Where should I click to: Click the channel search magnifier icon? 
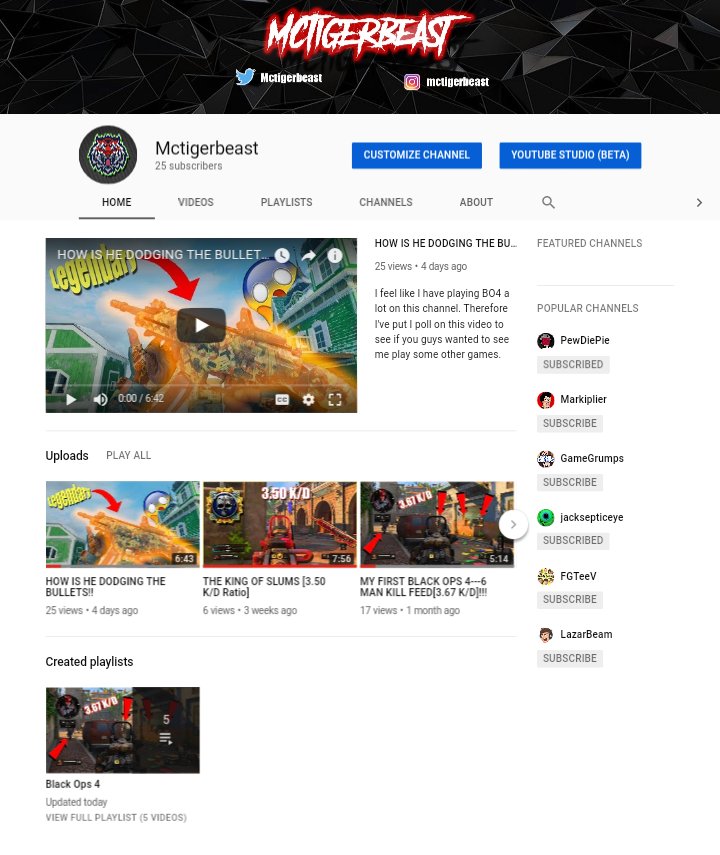coord(548,202)
